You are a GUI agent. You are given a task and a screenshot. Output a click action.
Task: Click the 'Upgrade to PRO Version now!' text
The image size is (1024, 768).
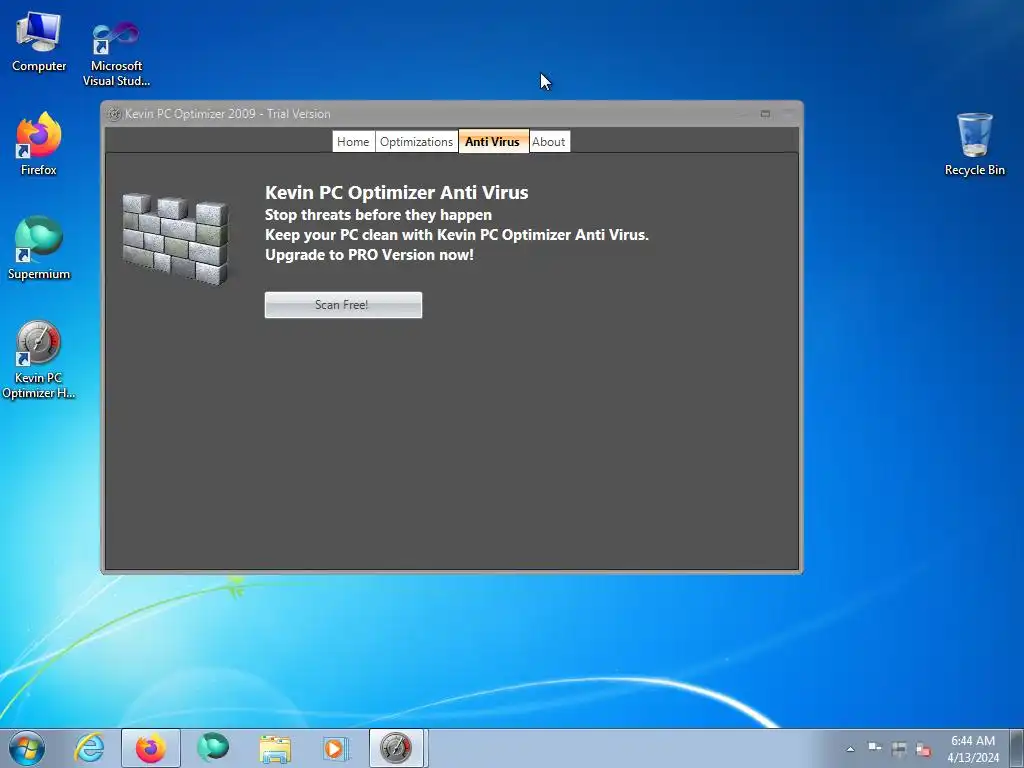coord(369,255)
